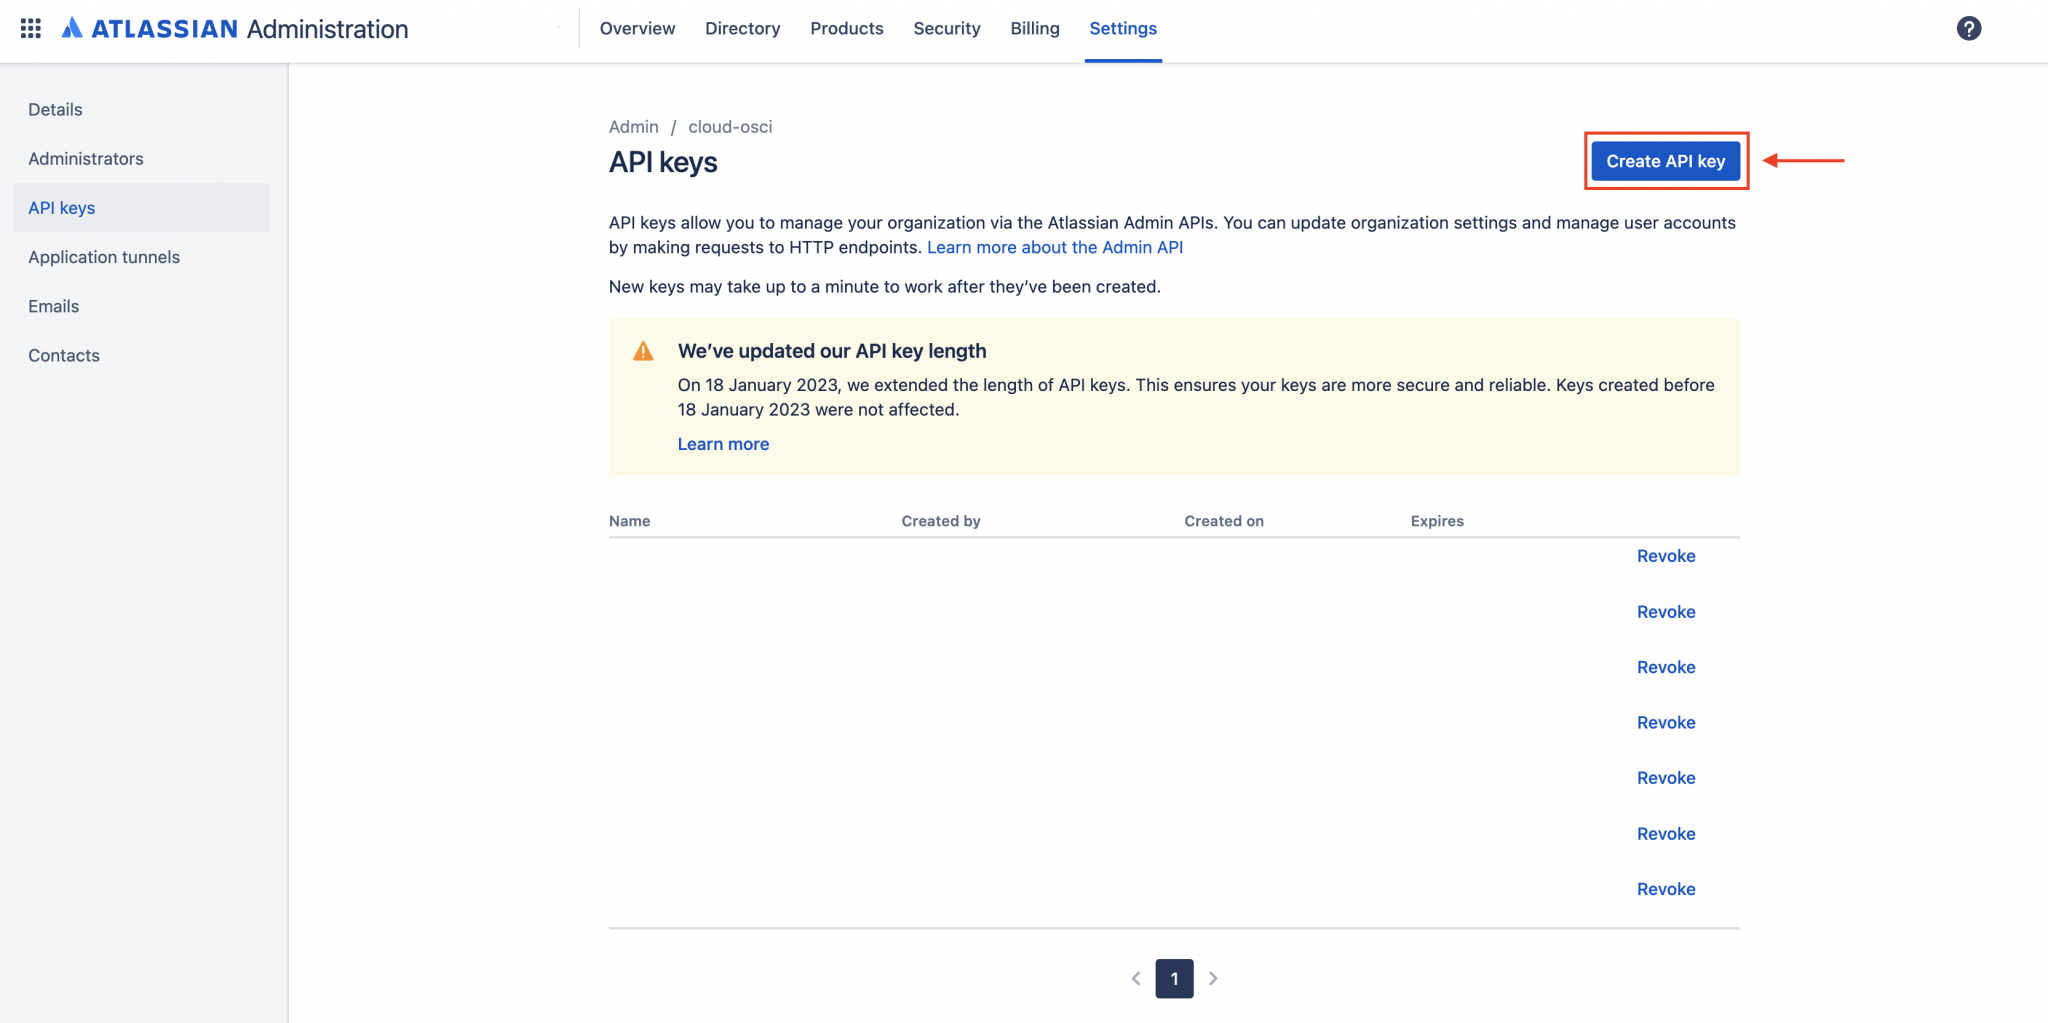Go to next page of API keys

pos(1213,978)
